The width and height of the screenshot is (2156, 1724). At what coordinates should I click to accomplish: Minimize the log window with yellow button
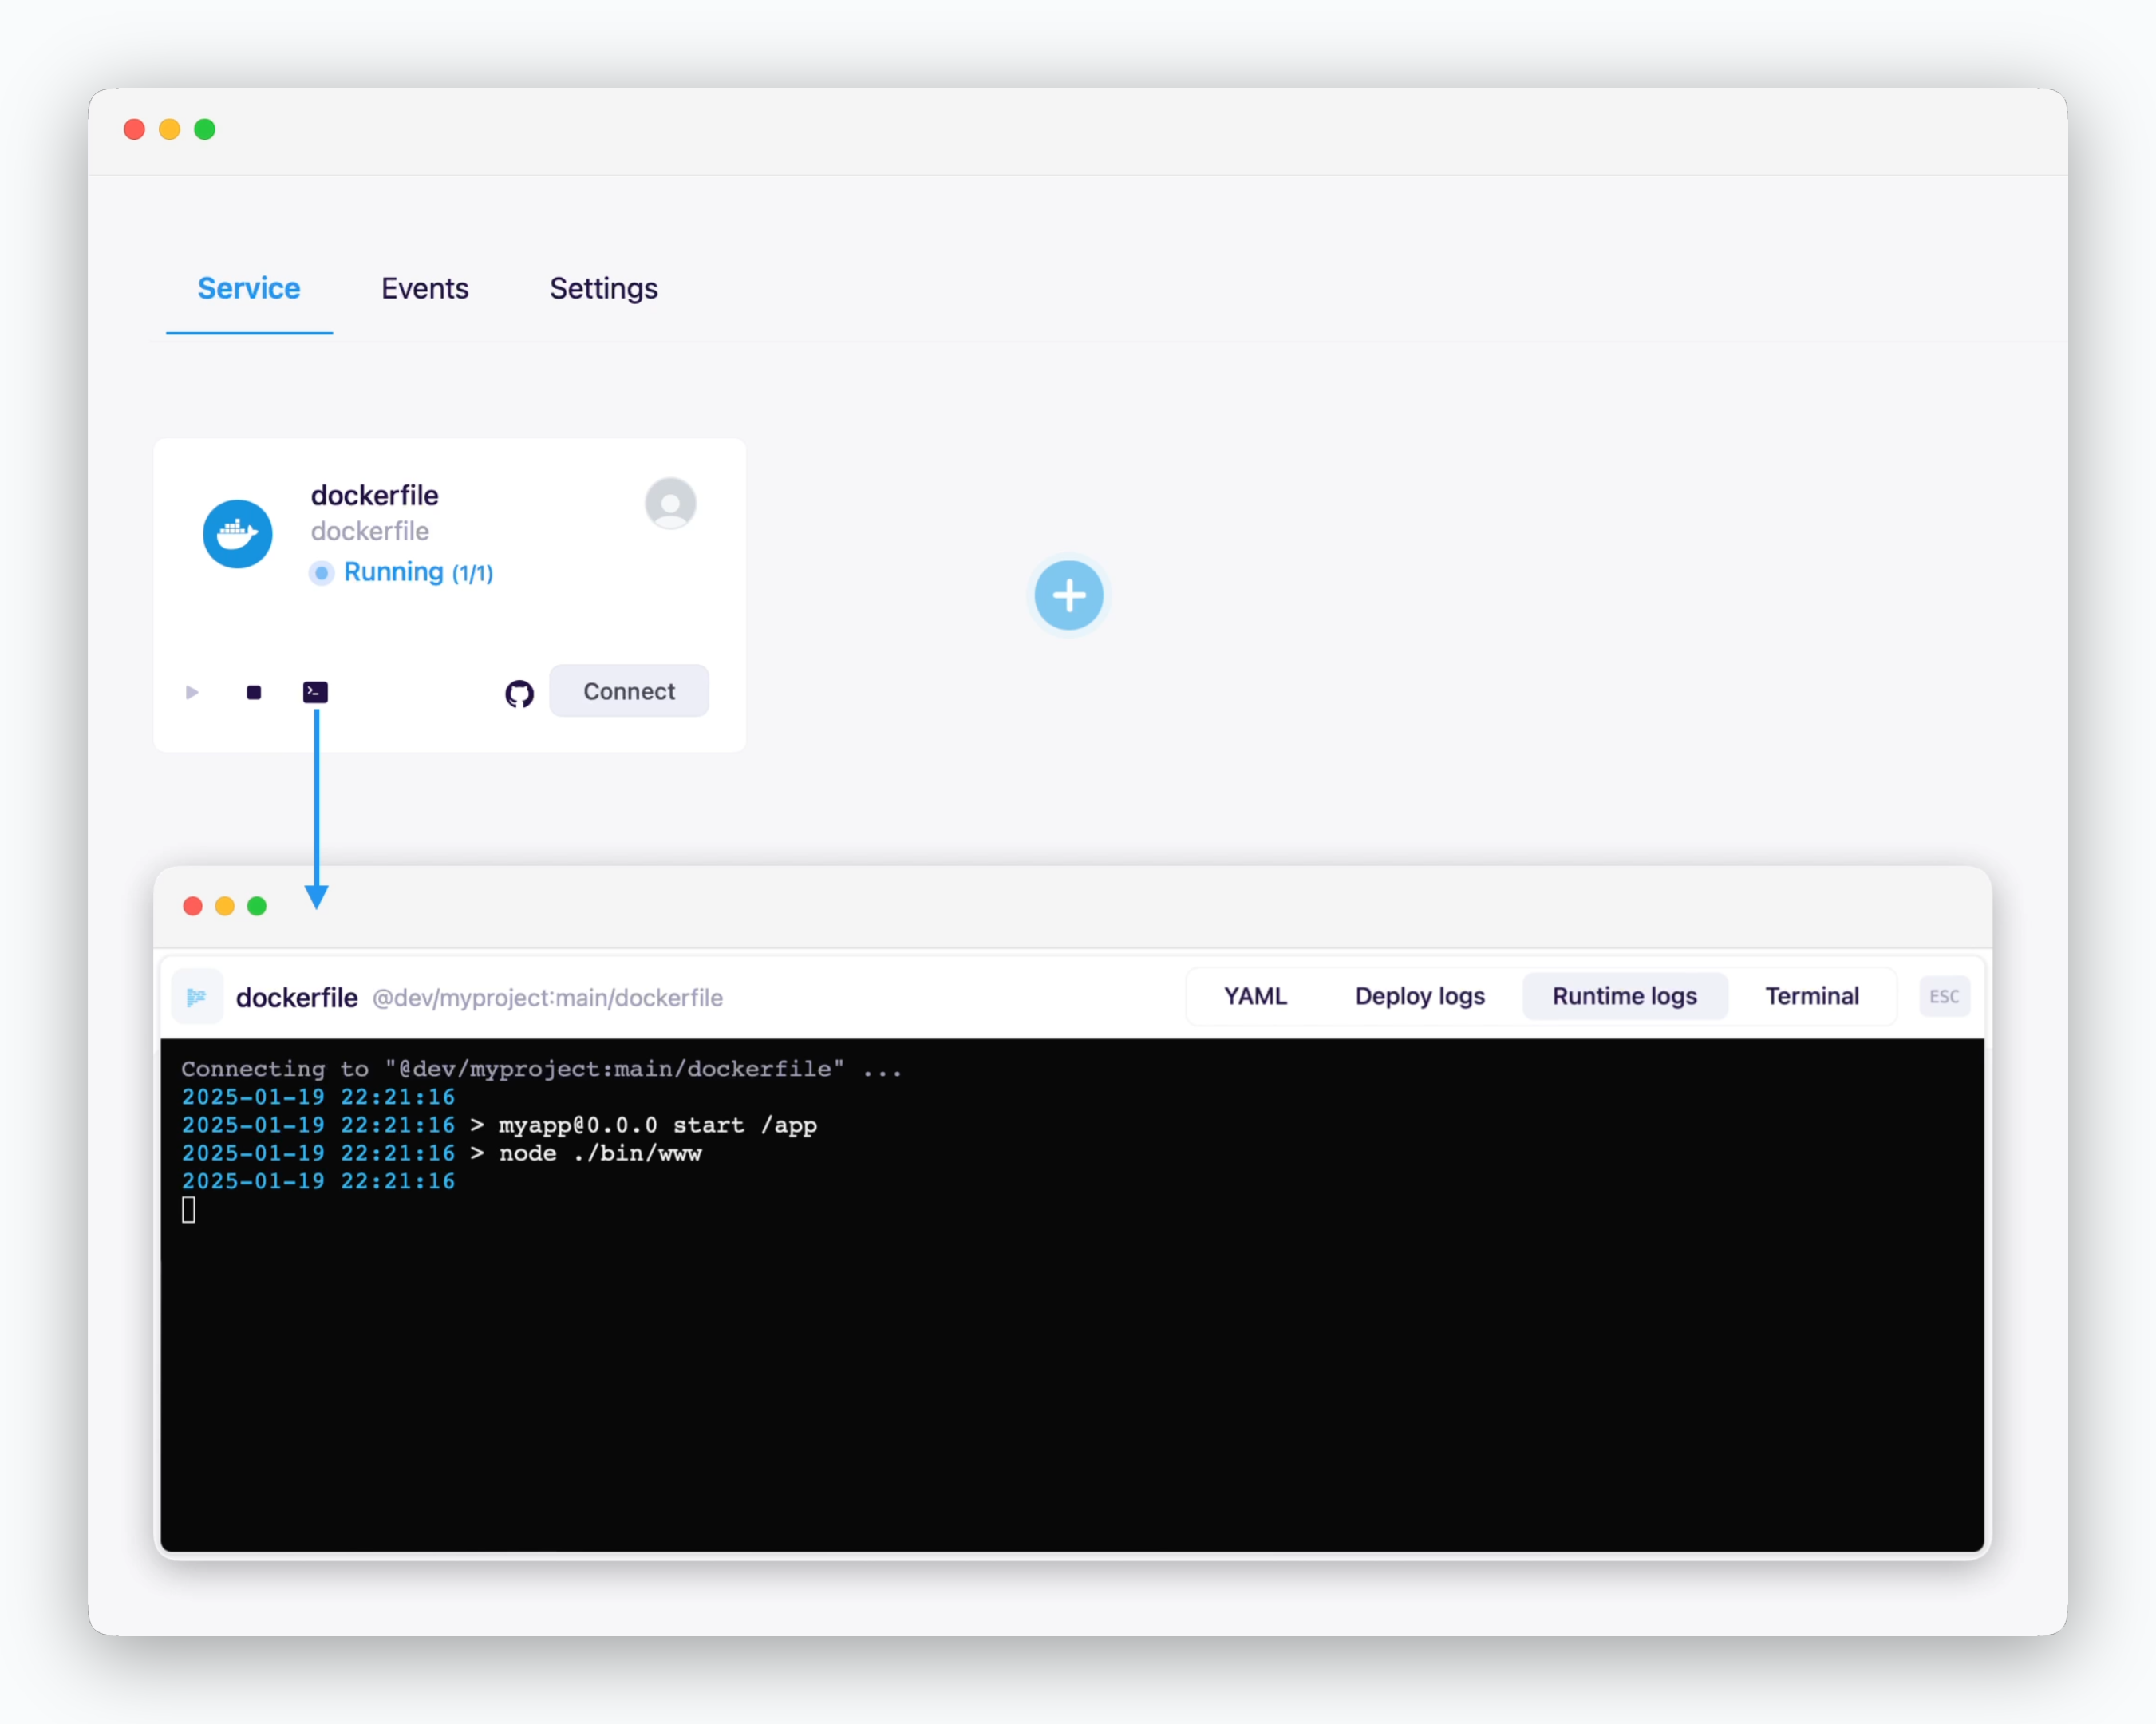tap(225, 906)
